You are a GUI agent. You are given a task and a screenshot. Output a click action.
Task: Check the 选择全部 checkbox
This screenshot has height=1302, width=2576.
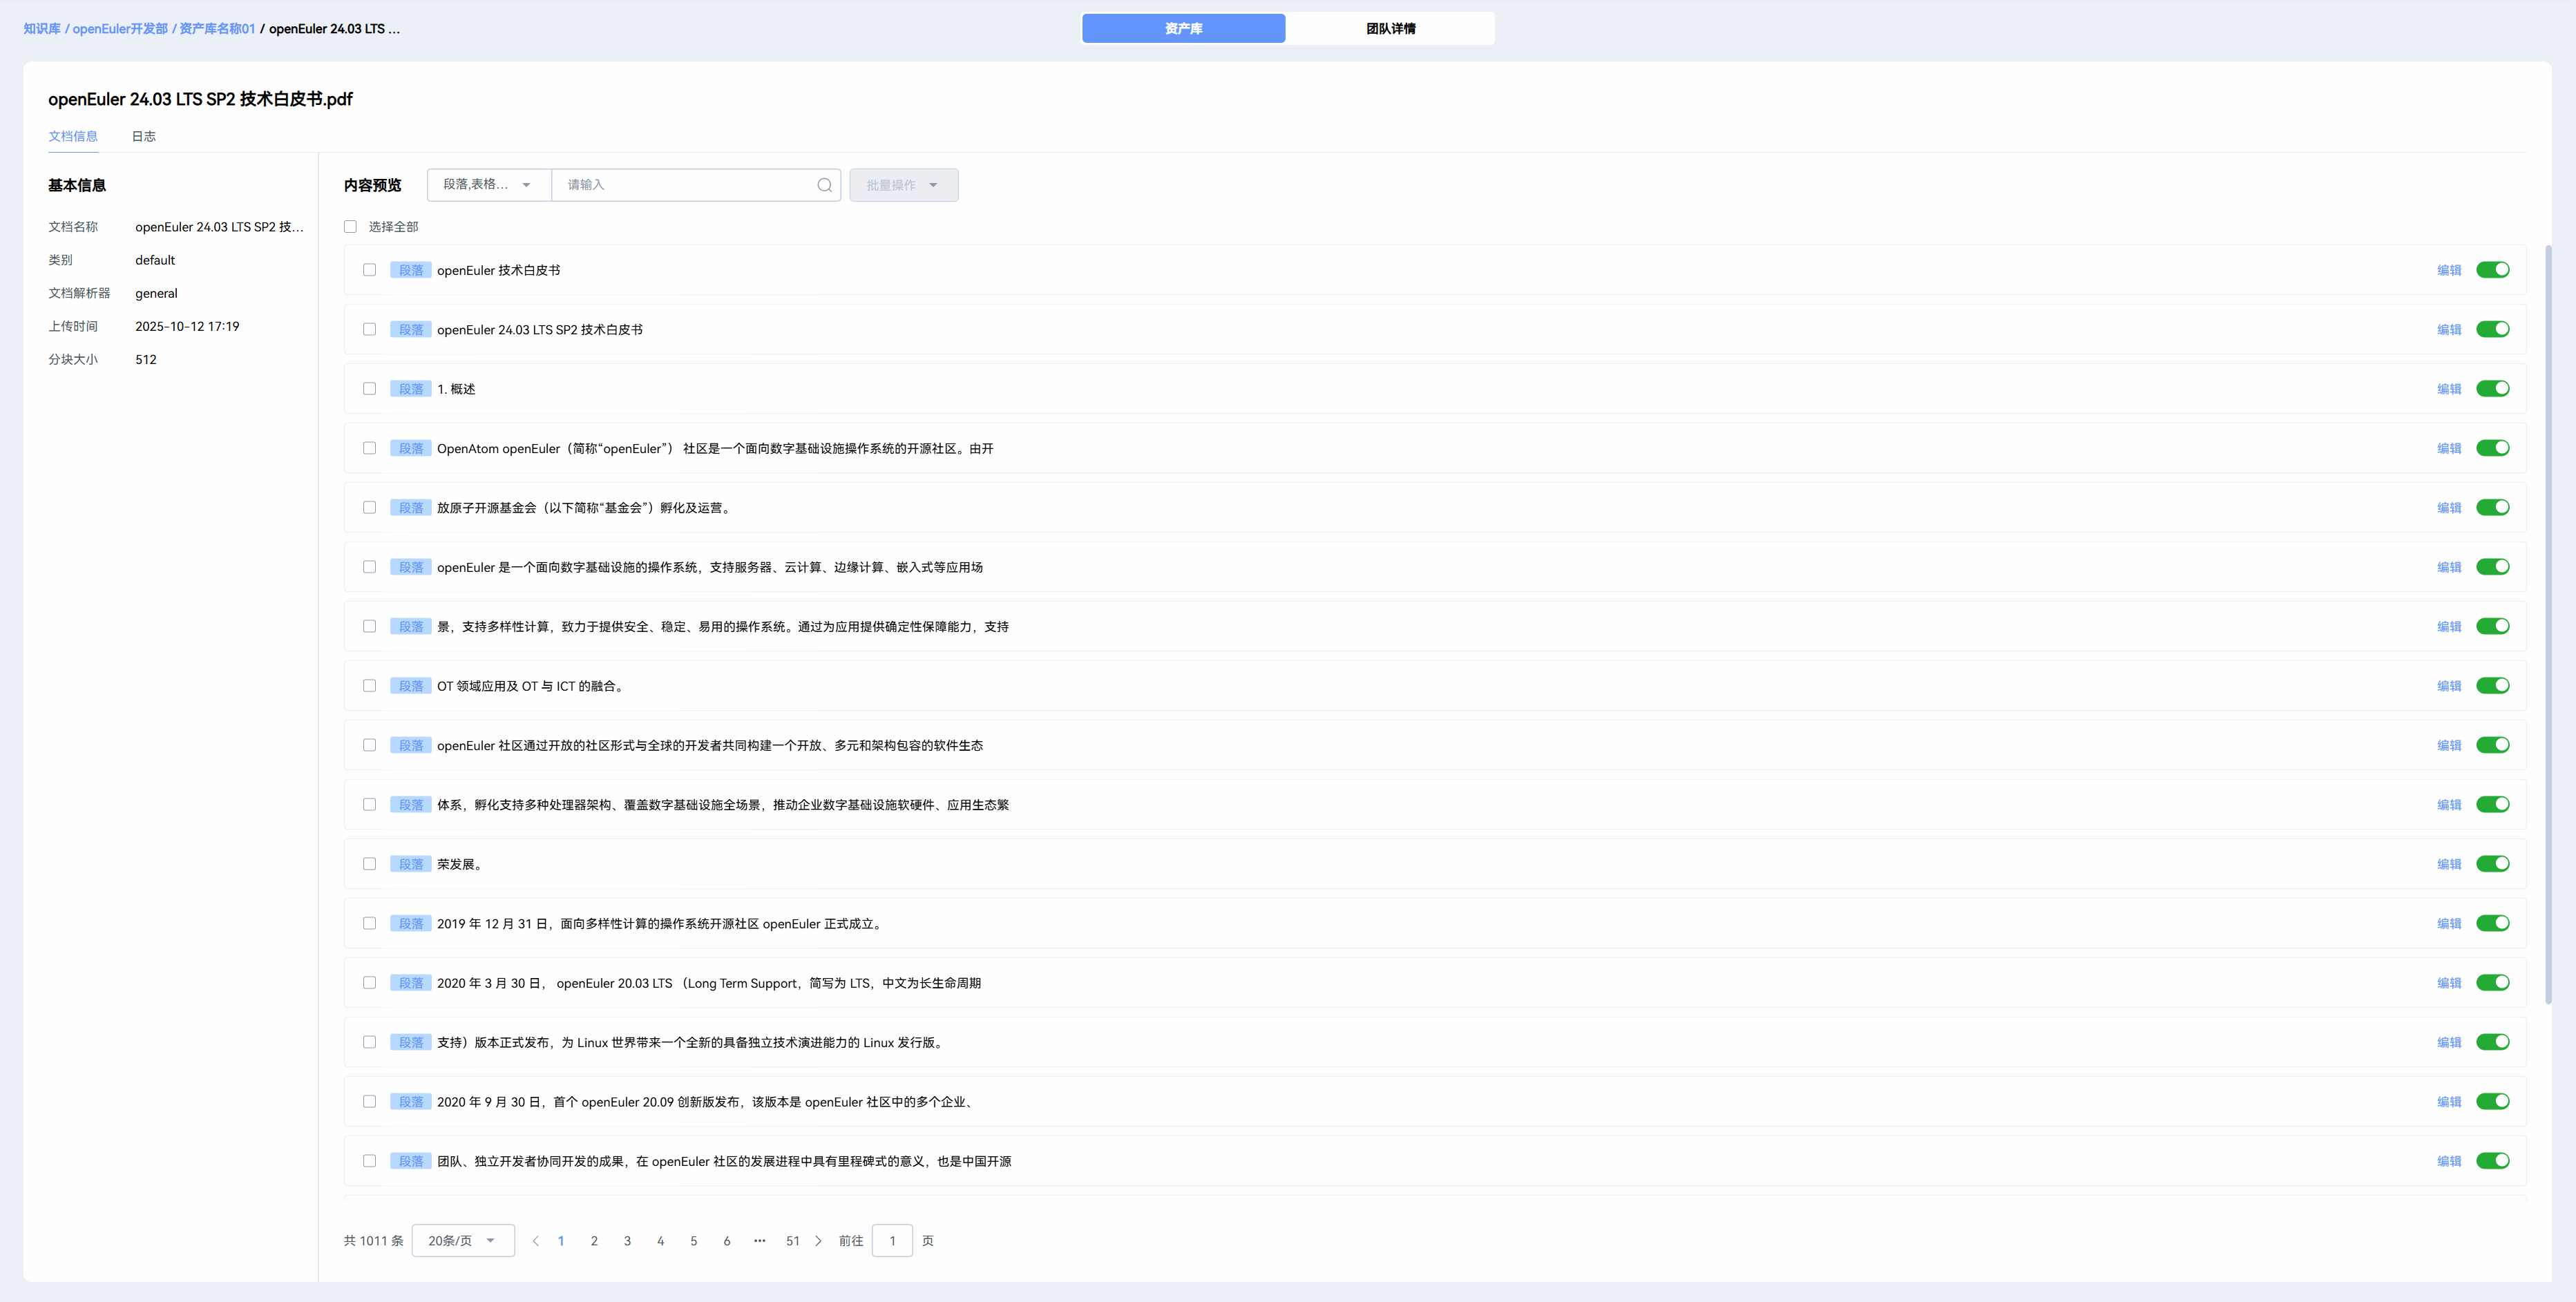tap(350, 227)
